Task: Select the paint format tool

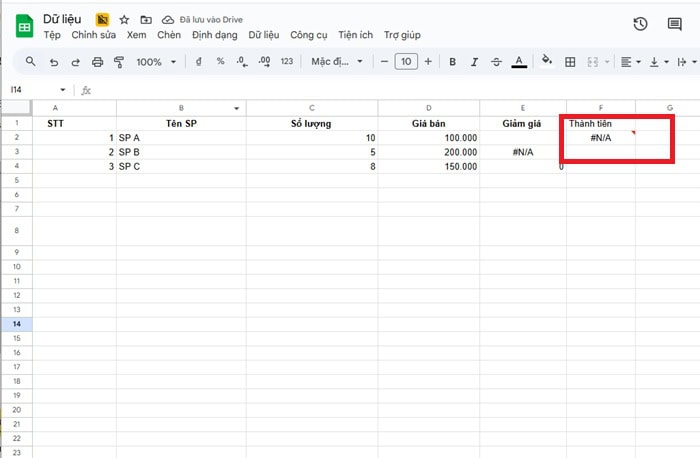Action: [x=119, y=62]
